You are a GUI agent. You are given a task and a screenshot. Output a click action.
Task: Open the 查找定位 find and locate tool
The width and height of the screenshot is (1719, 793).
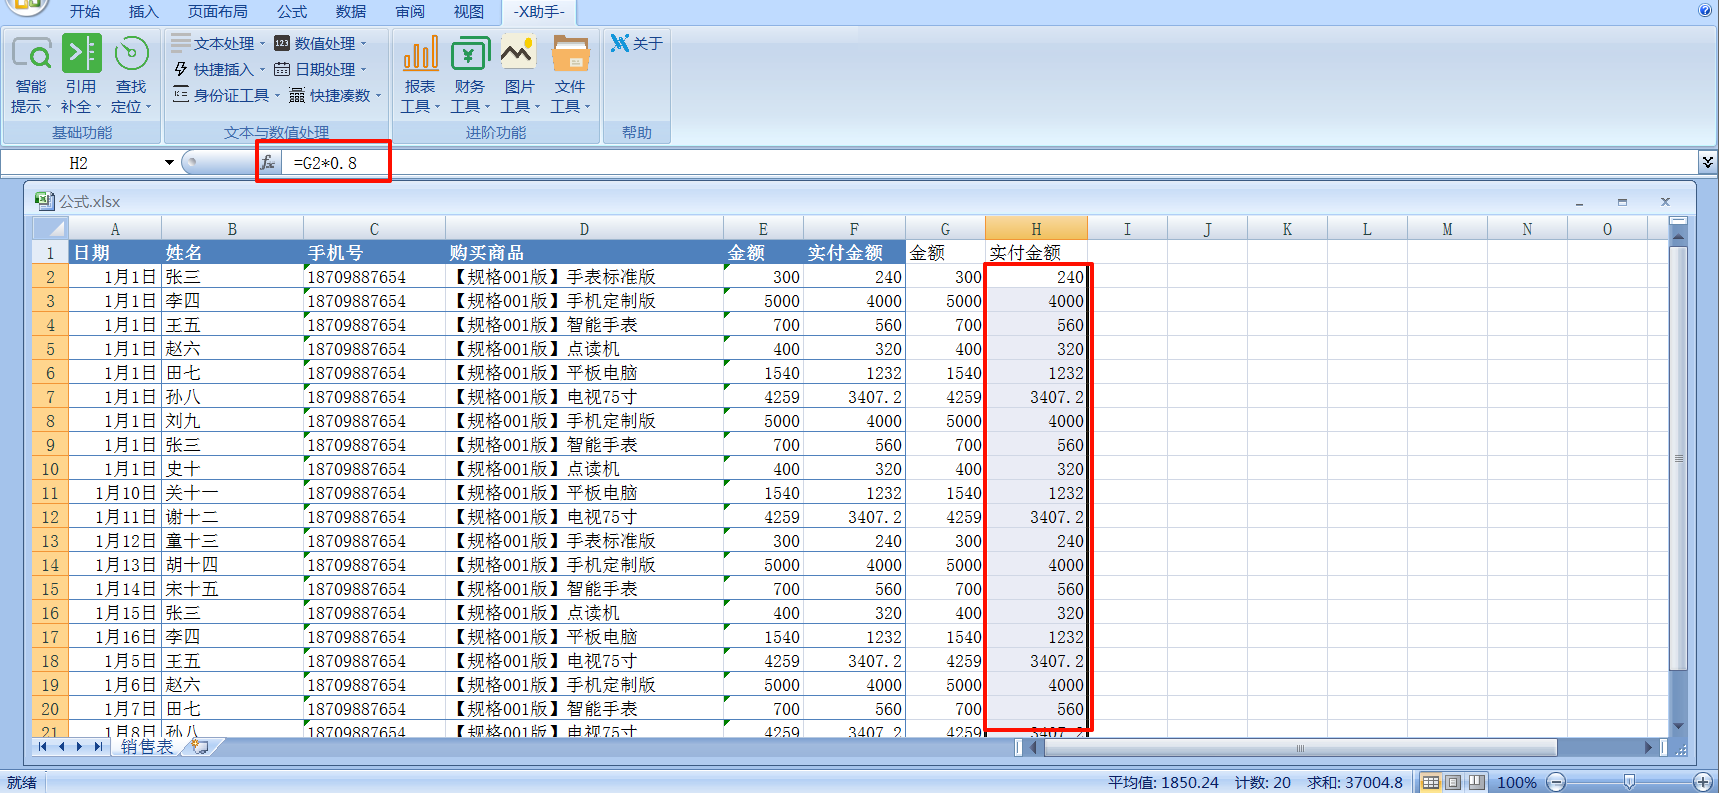pos(131,75)
